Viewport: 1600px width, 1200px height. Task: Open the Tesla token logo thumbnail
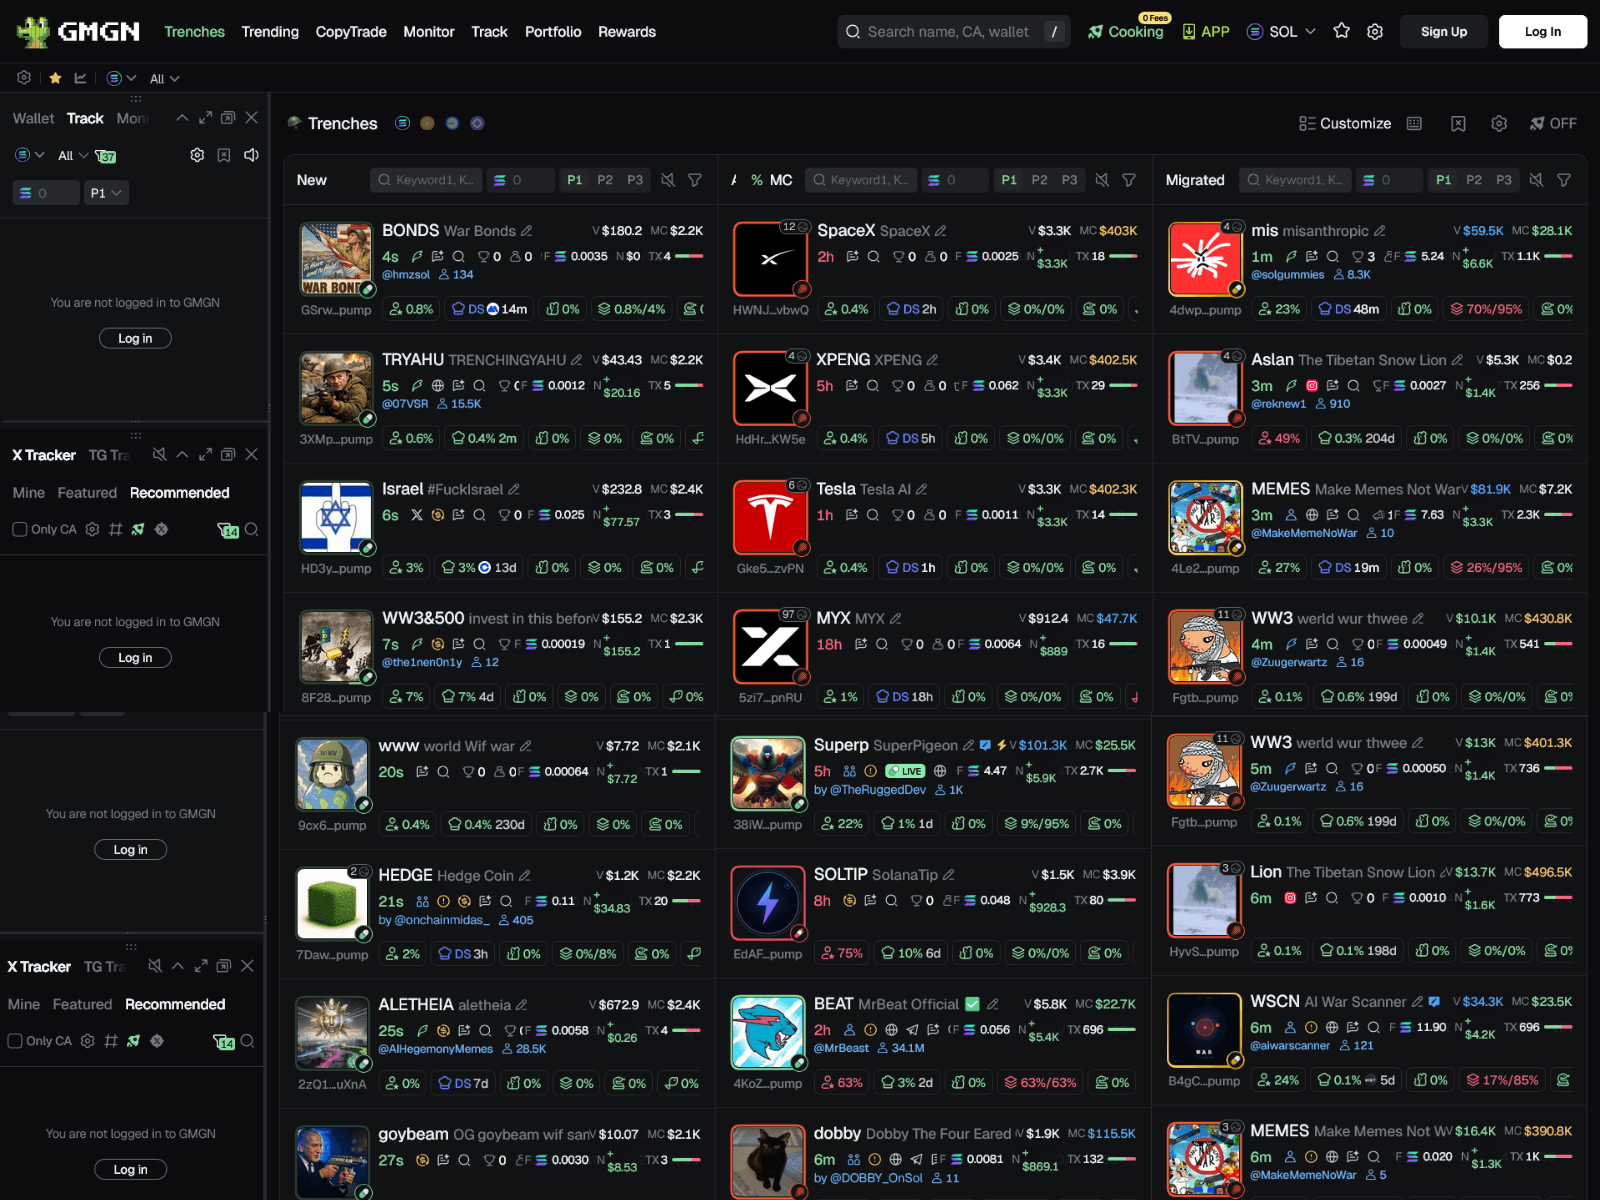pyautogui.click(x=771, y=516)
